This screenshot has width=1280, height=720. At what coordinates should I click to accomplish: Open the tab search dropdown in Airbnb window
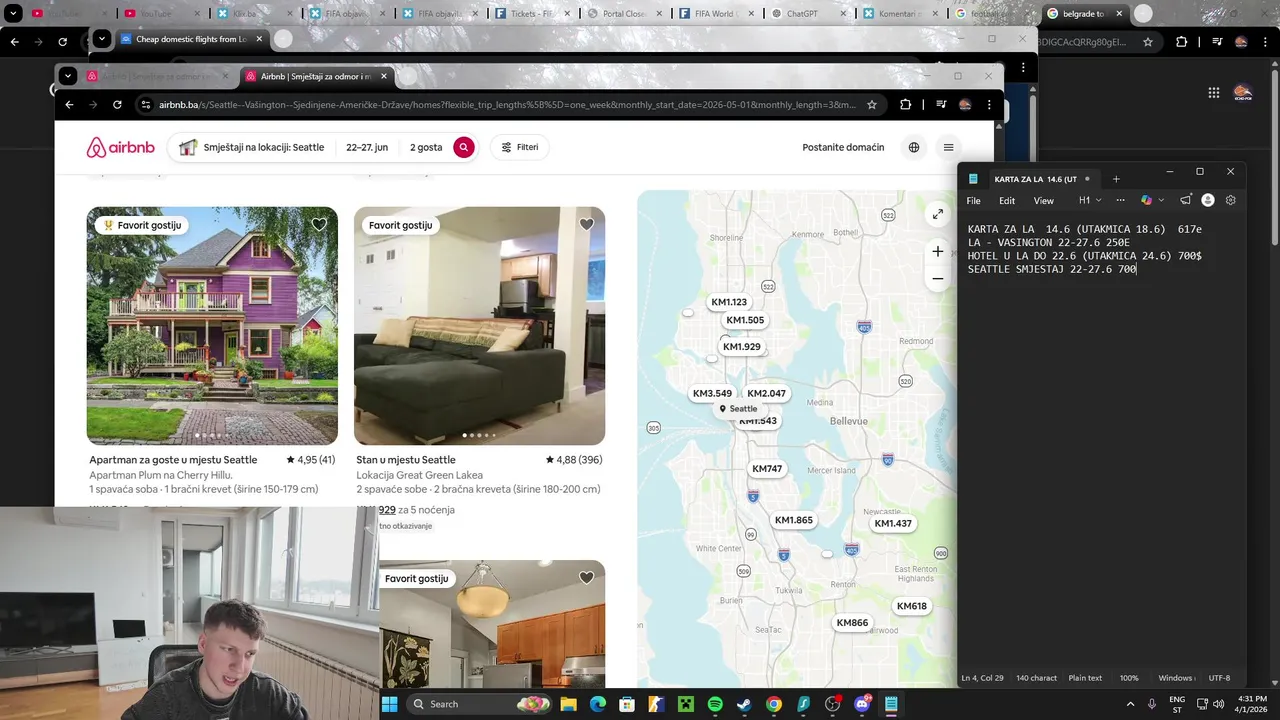pos(68,76)
